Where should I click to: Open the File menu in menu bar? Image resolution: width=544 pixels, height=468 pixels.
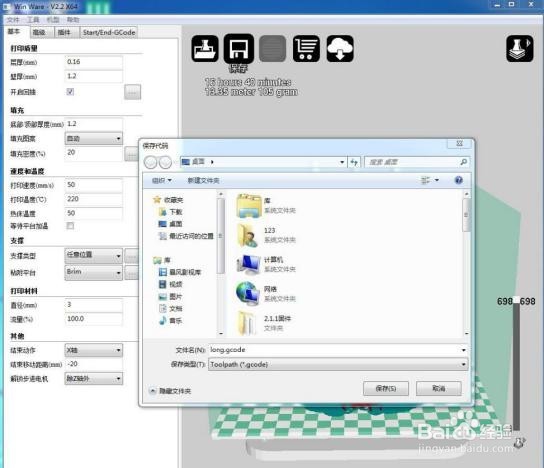[13, 20]
